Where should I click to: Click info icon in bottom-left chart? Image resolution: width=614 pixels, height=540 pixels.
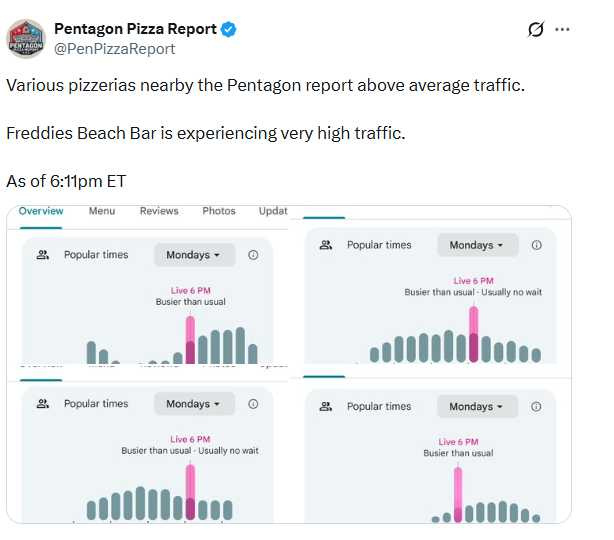[253, 404]
